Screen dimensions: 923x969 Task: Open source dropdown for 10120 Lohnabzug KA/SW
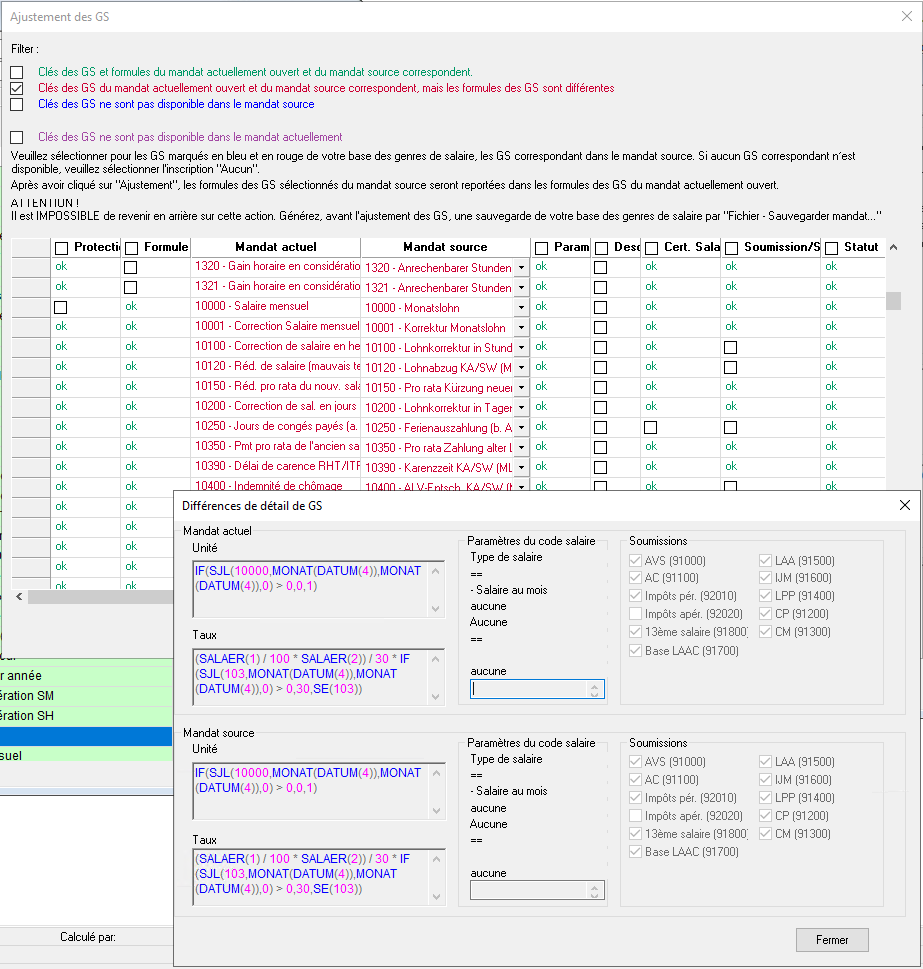pyautogui.click(x=521, y=367)
